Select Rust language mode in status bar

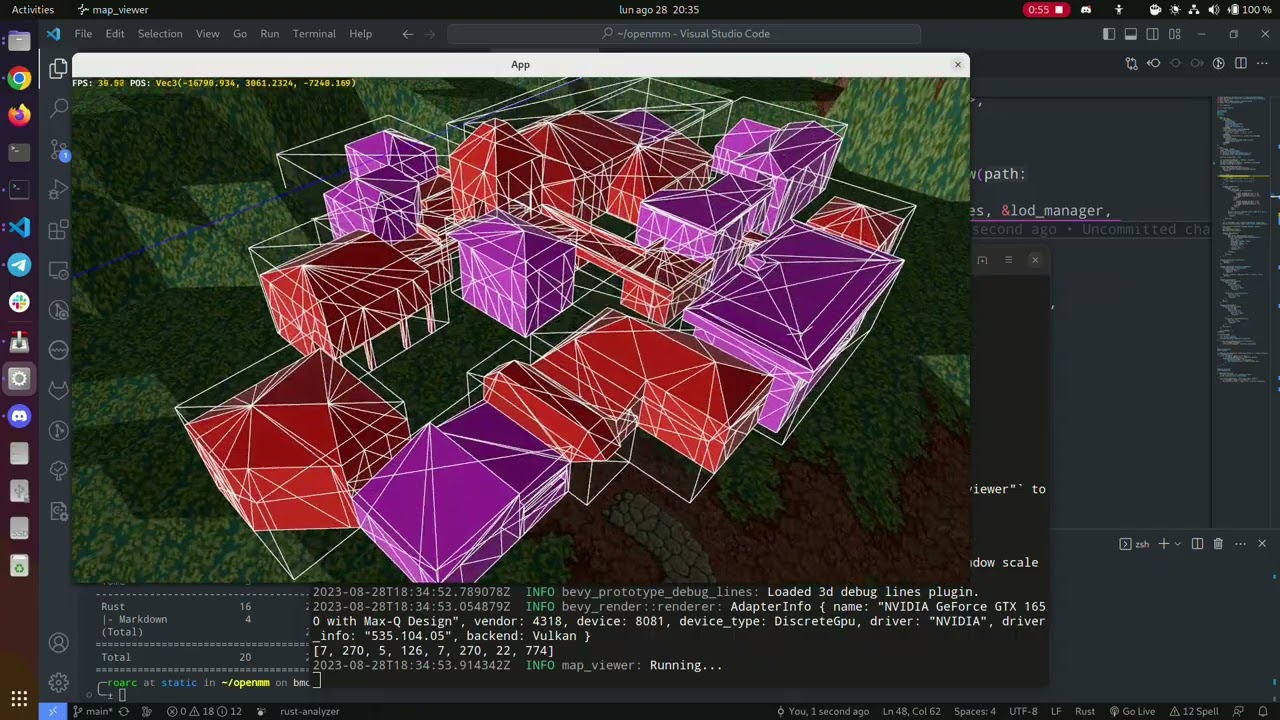coord(1085,711)
